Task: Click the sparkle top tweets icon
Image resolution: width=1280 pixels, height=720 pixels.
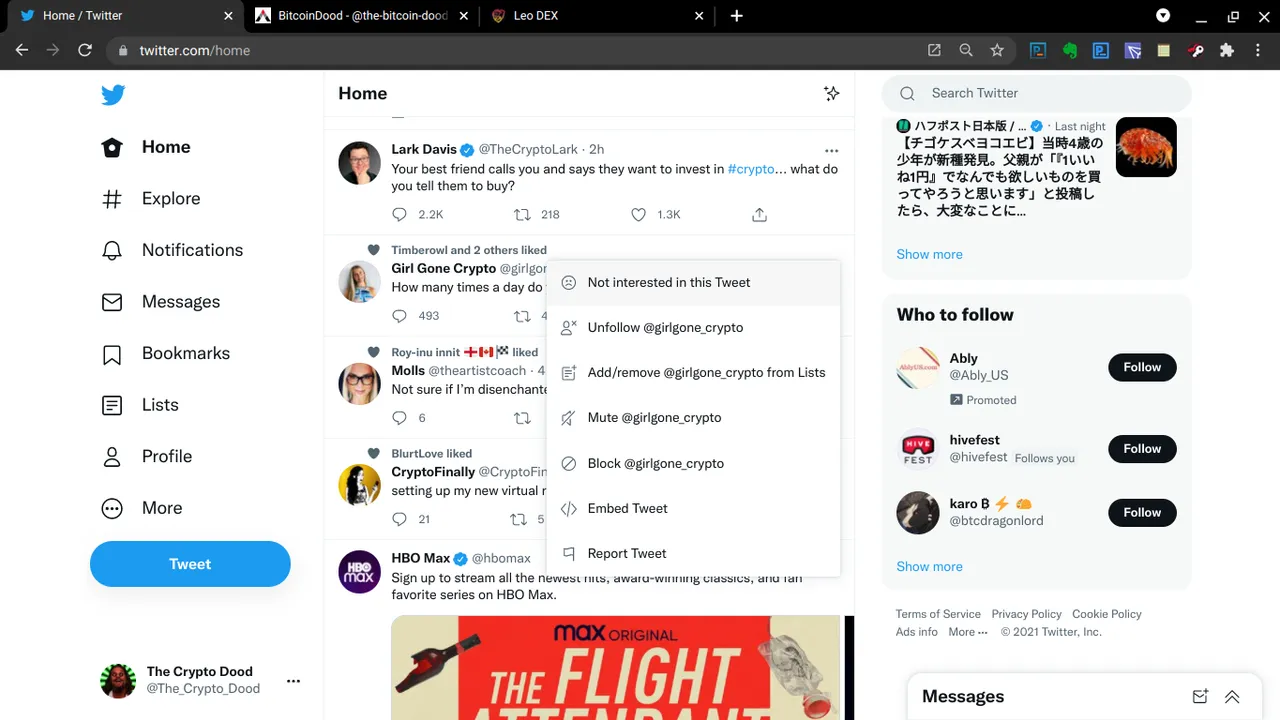Action: click(831, 93)
